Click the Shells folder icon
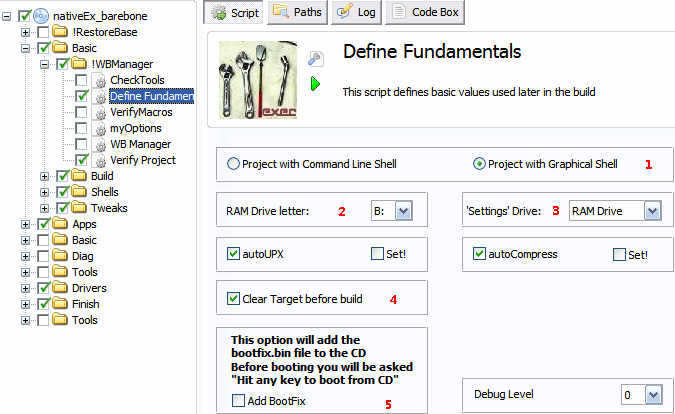Screen dimensions: 675x414 pyautogui.click(x=79, y=192)
